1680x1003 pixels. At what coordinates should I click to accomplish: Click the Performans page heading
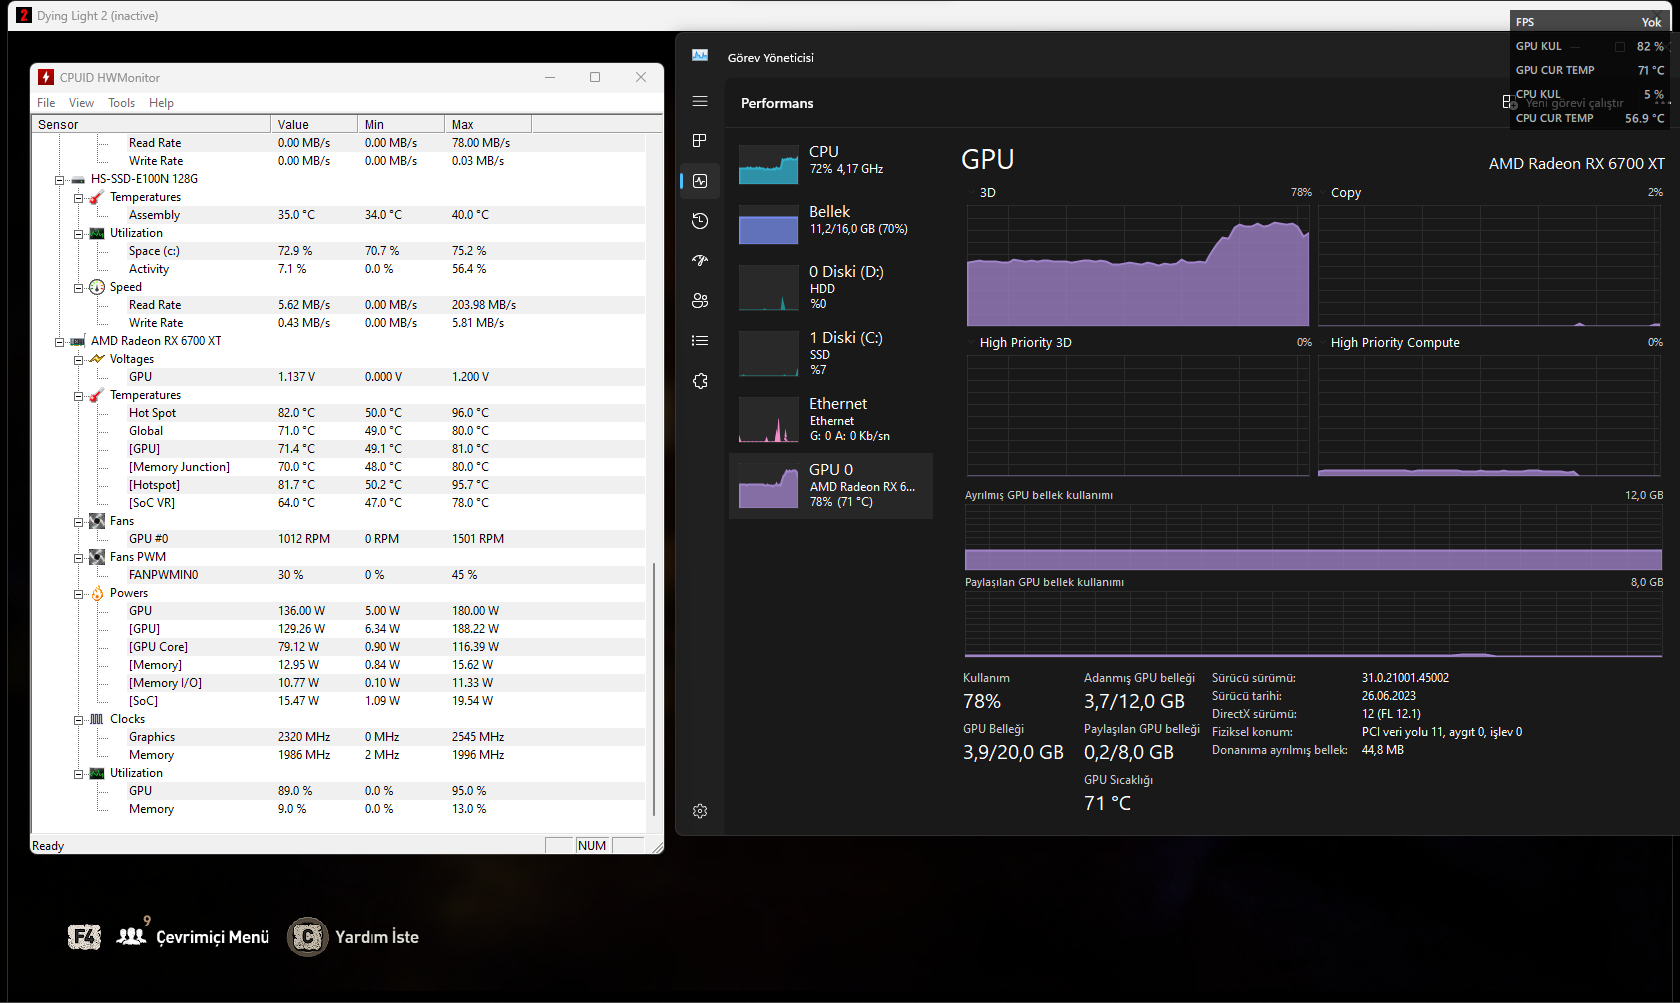(x=777, y=103)
